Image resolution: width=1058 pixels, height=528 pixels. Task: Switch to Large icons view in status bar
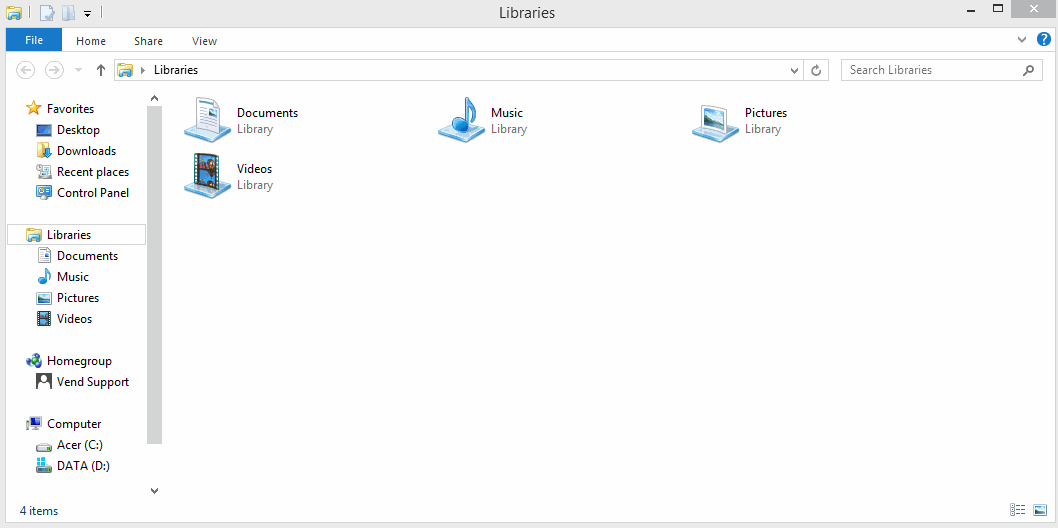pyautogui.click(x=1040, y=510)
